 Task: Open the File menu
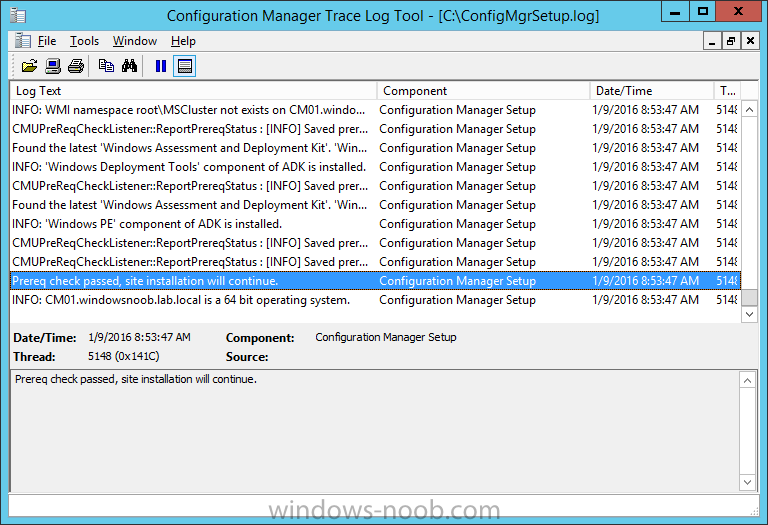(x=47, y=41)
